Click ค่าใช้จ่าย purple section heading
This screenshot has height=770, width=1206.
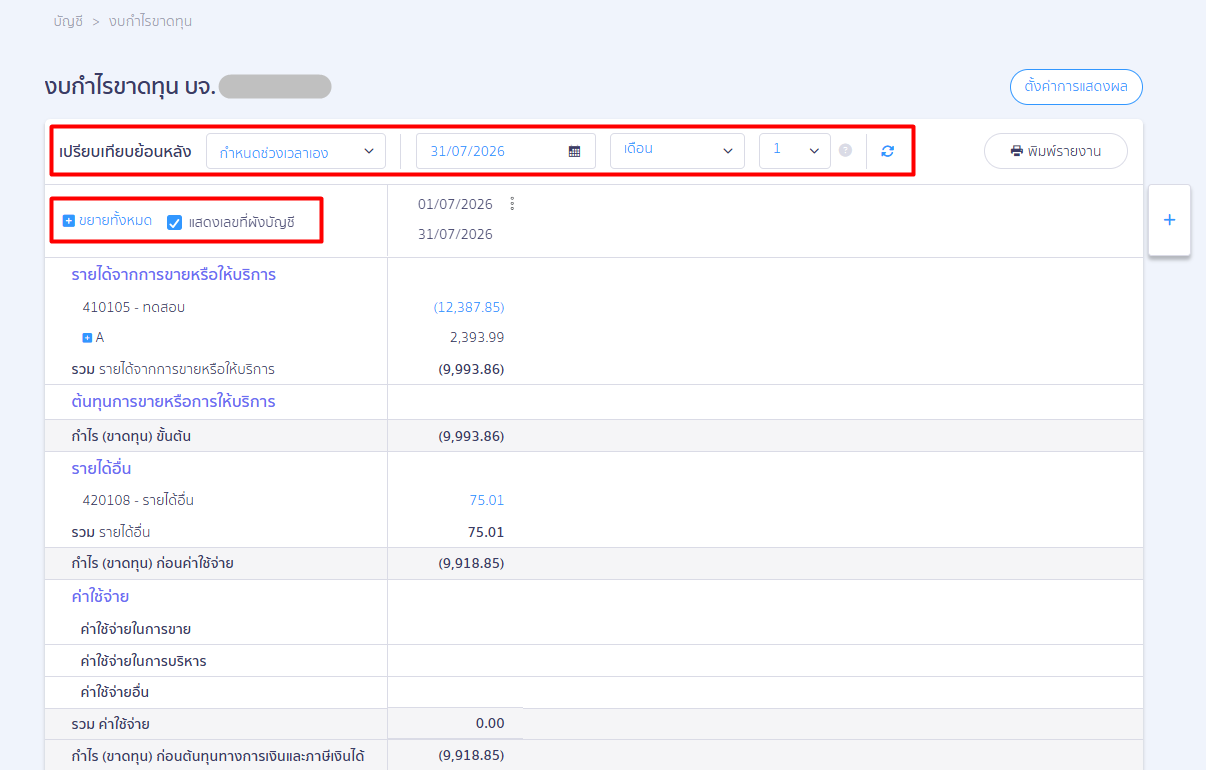pos(100,596)
